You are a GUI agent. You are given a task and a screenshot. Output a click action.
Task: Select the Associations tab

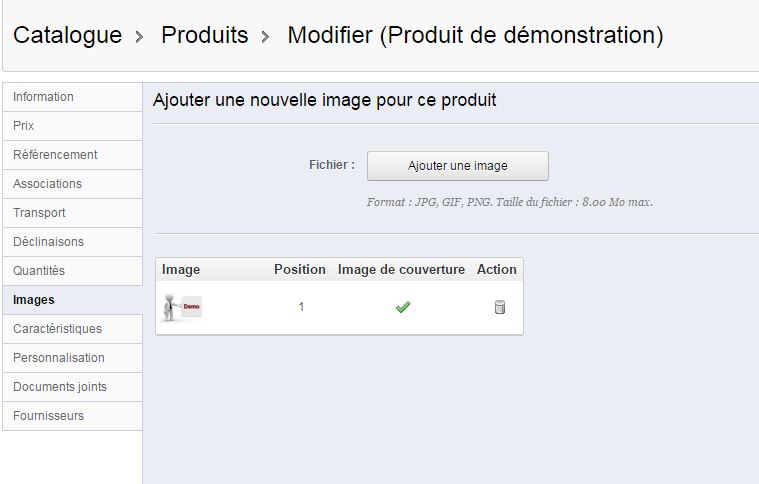pyautogui.click(x=72, y=184)
